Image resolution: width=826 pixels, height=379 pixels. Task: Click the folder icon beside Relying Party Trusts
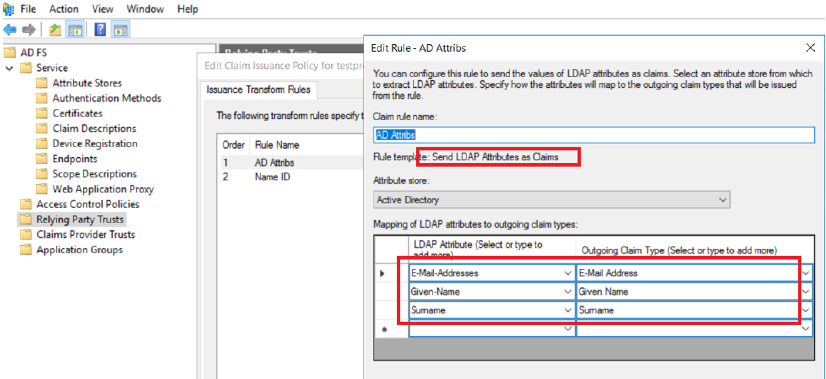(x=25, y=219)
